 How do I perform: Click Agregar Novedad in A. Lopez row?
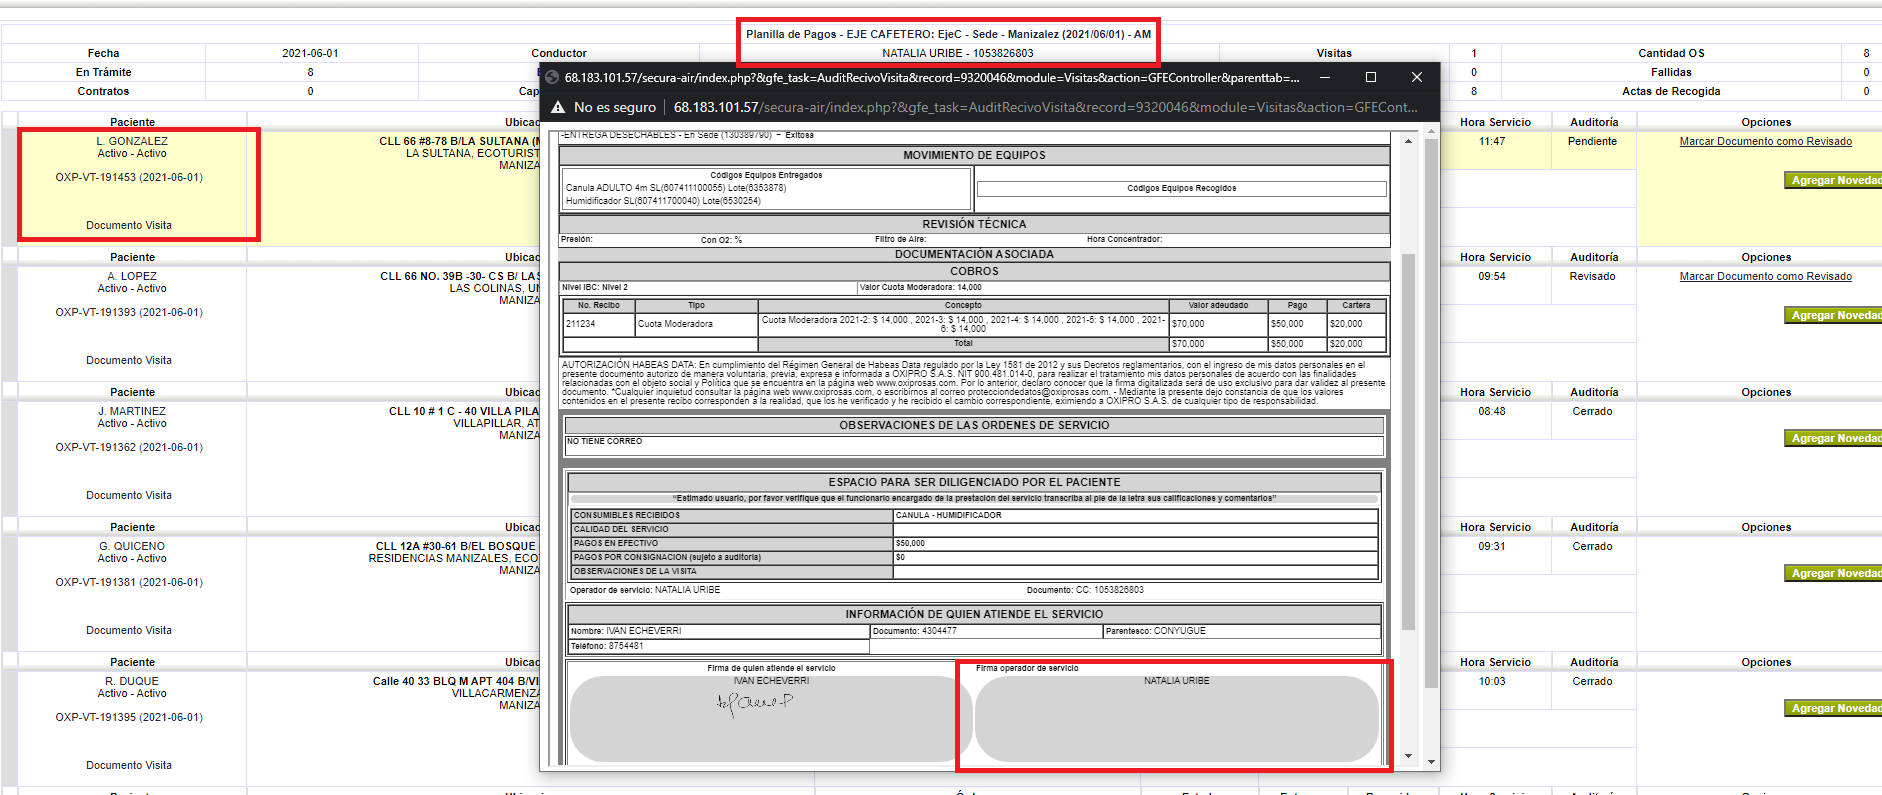[x=1834, y=315]
